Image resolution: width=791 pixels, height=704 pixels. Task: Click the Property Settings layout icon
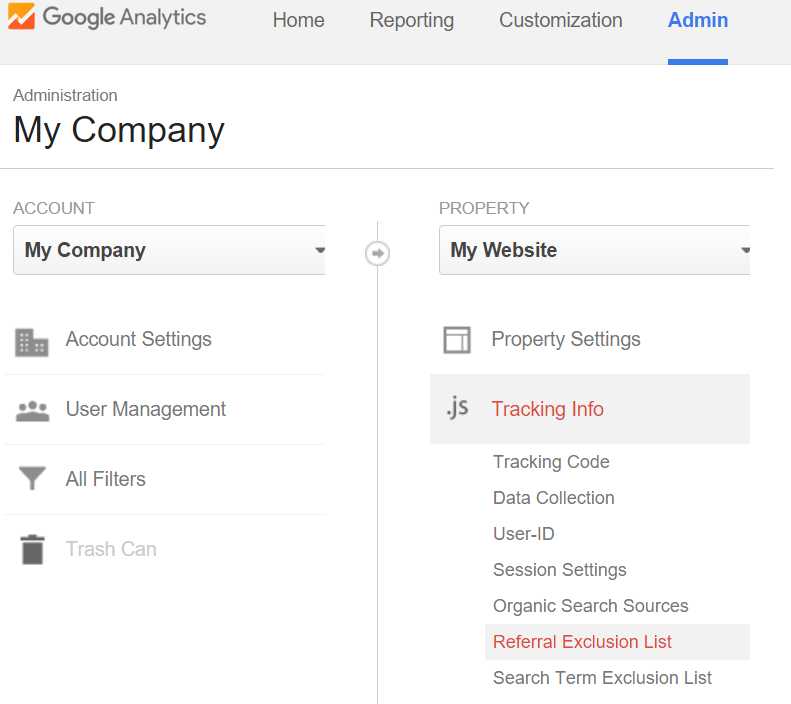tap(457, 339)
